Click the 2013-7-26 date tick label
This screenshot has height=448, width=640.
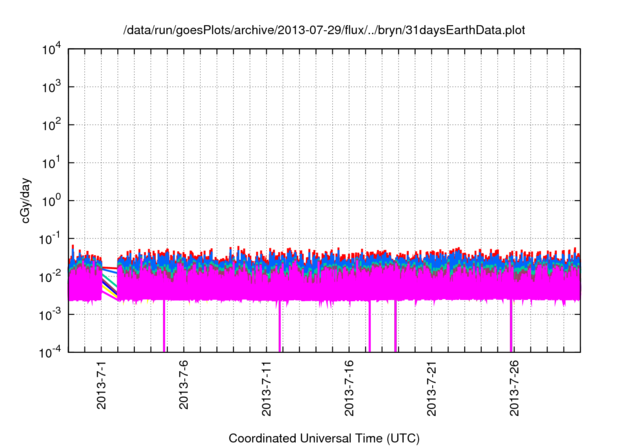[x=514, y=388]
